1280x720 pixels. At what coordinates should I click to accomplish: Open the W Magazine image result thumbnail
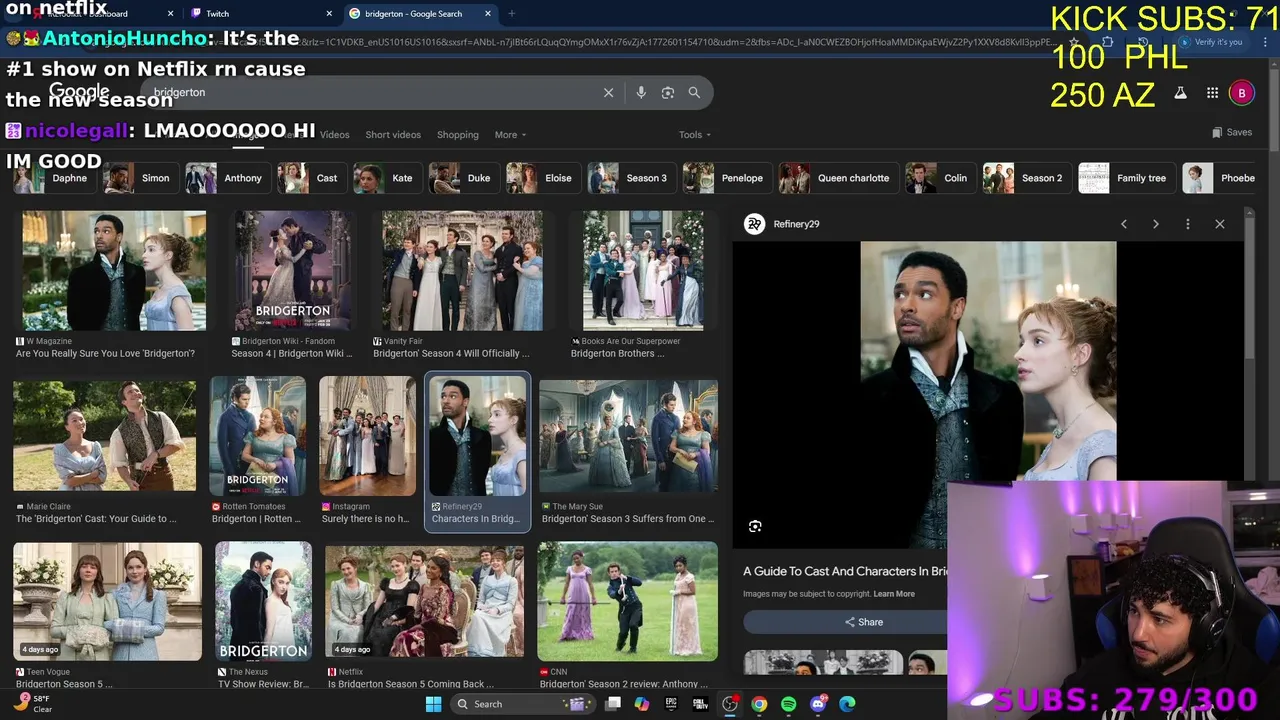pyautogui.click(x=114, y=271)
